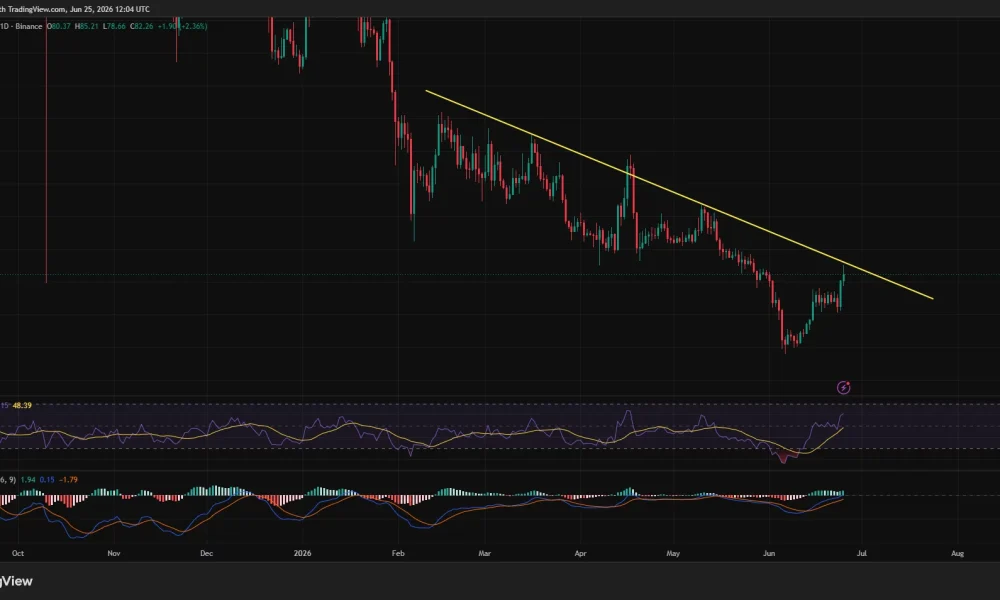Click the '2026' label on time axis
Image resolution: width=1000 pixels, height=600 pixels.
point(302,553)
